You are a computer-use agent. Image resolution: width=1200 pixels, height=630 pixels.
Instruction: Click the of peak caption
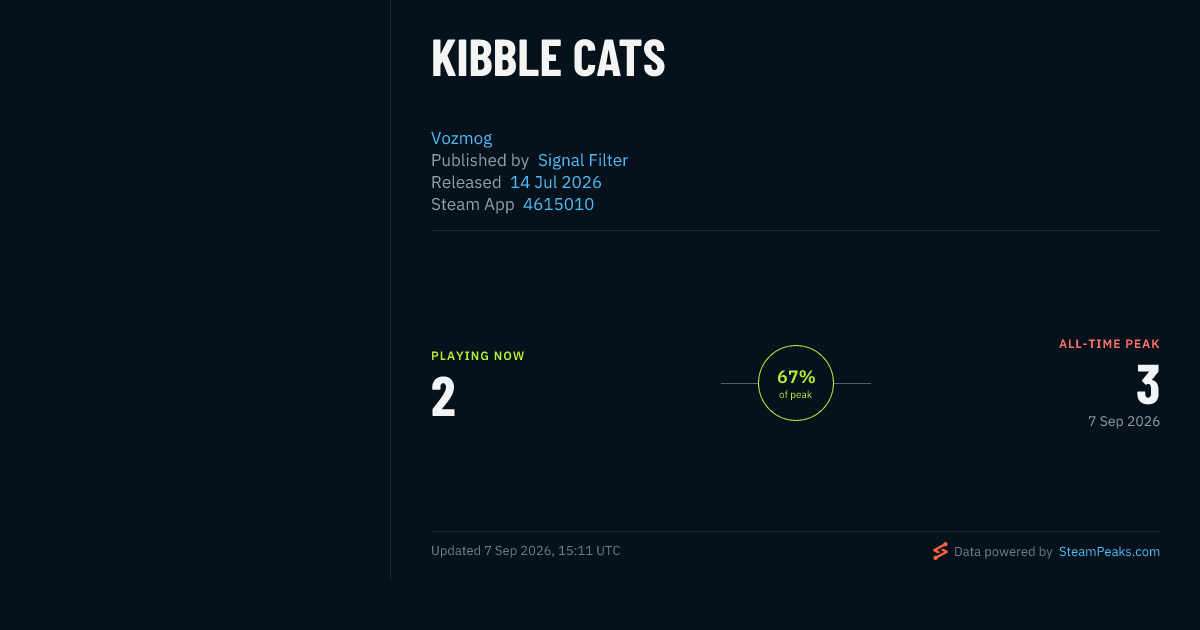(796, 395)
